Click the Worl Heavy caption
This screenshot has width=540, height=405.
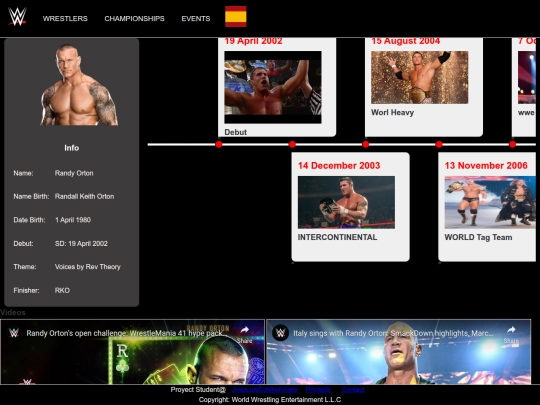393,113
